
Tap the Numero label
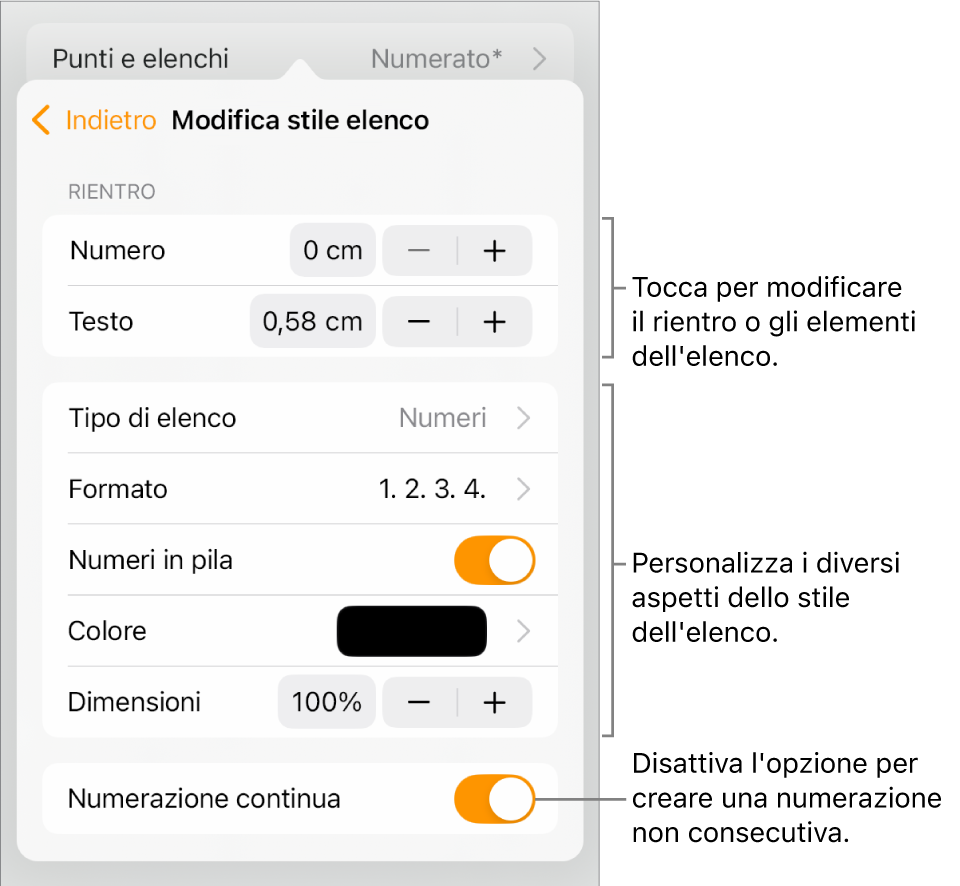pos(118,250)
